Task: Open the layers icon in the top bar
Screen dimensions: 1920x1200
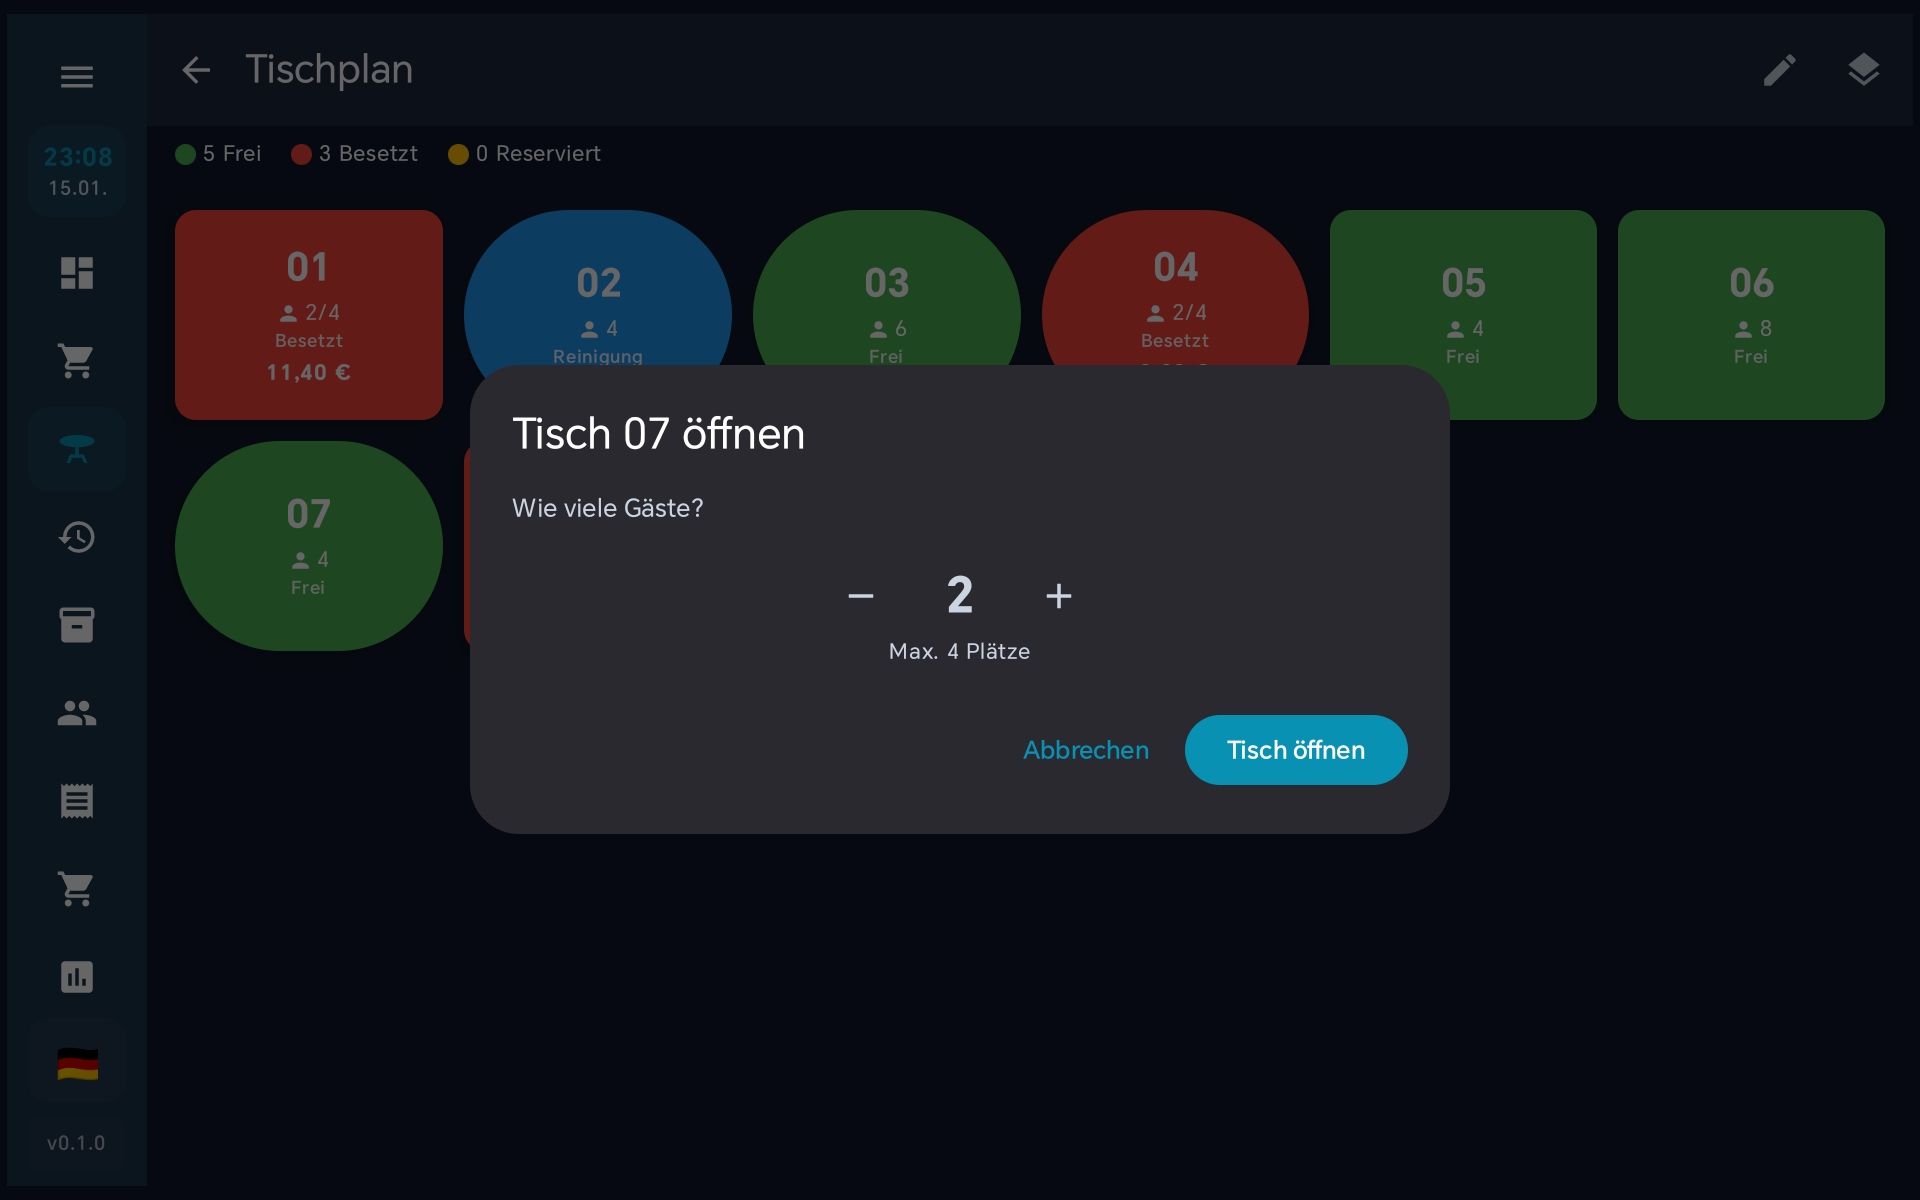Action: coord(1863,70)
